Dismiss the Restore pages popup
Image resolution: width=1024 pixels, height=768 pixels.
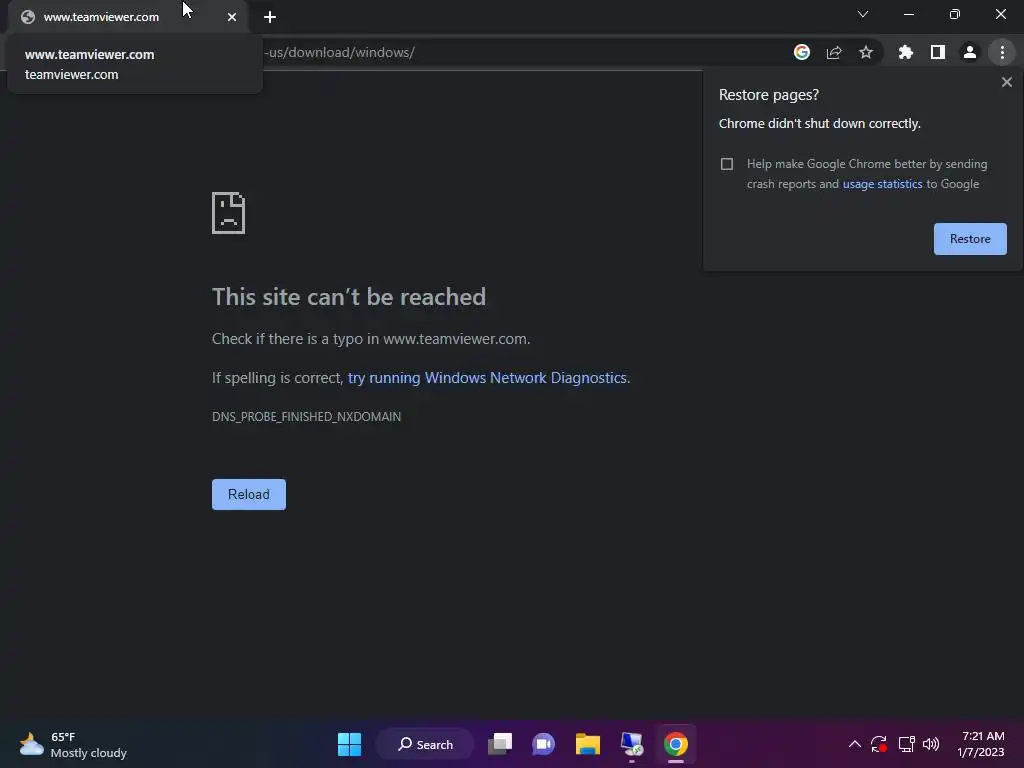tap(1006, 82)
